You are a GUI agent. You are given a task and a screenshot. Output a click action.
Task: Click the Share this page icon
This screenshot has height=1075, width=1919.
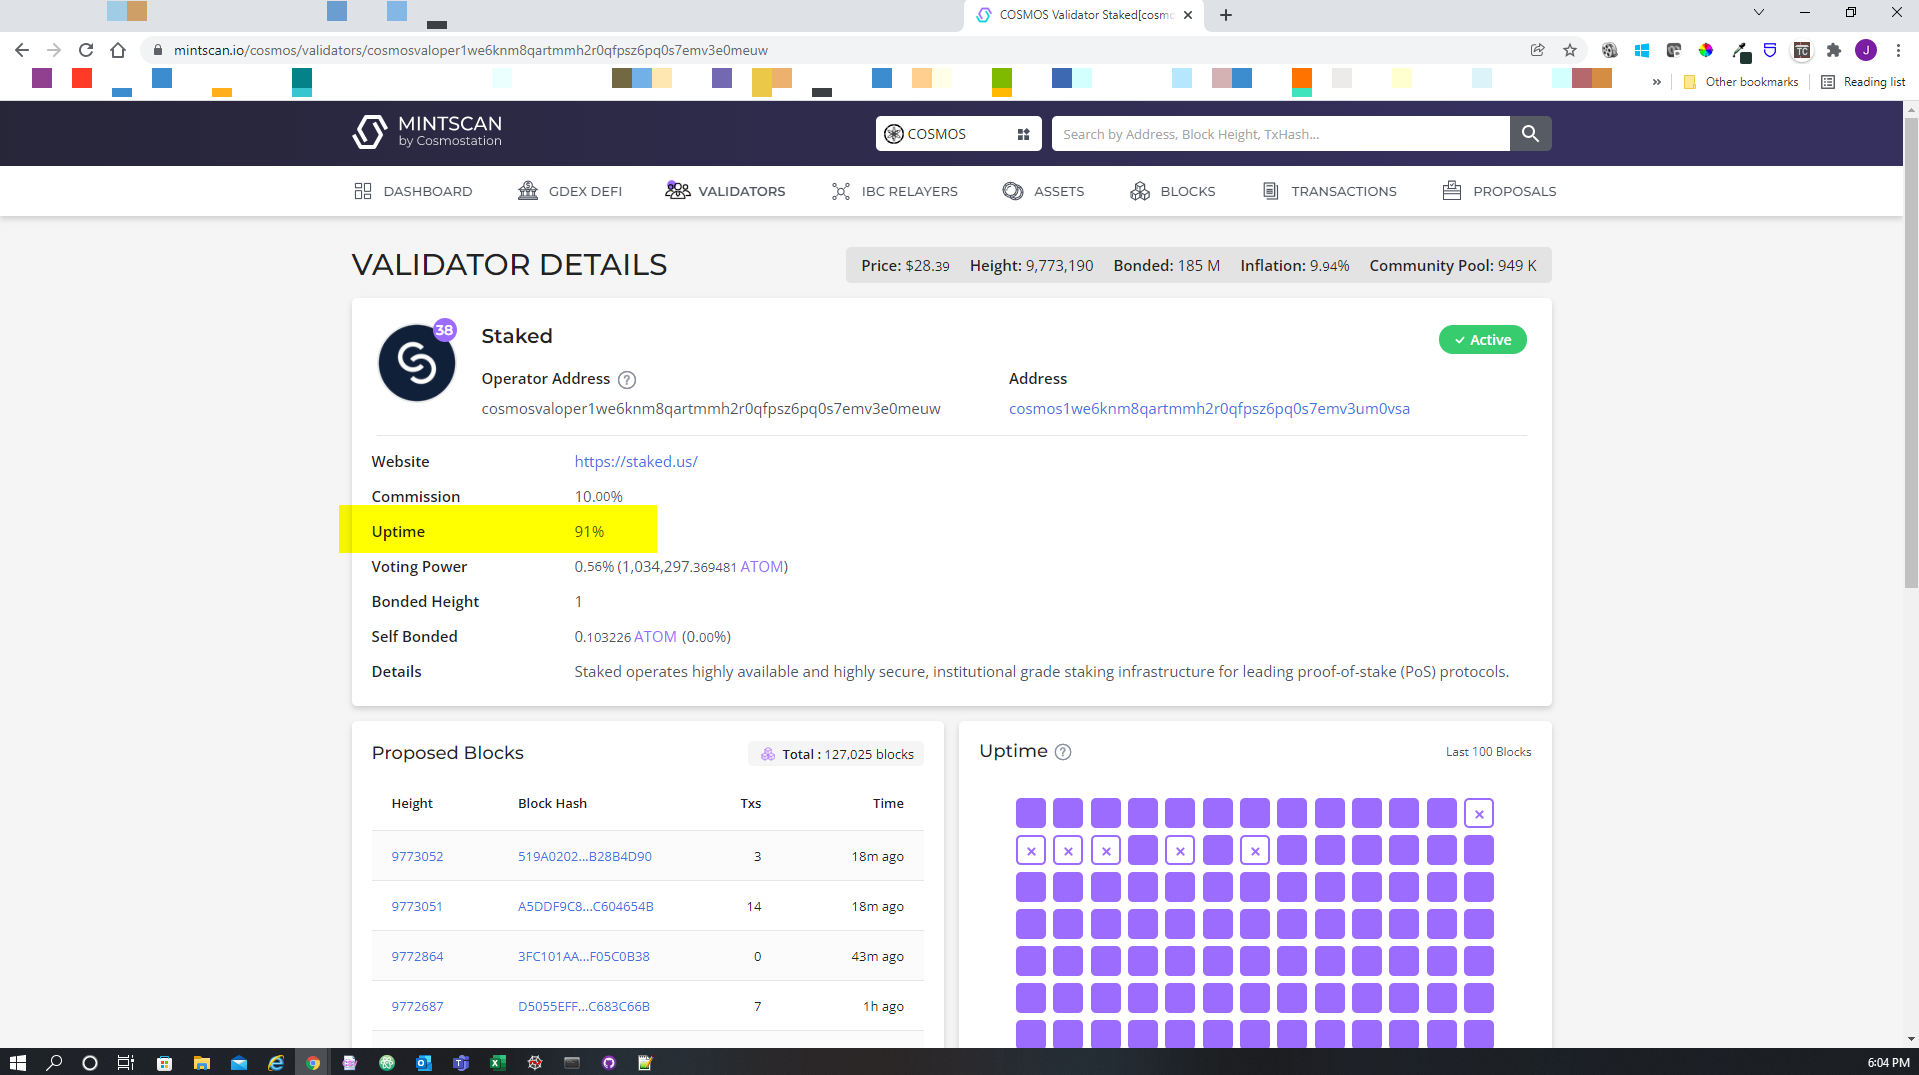(1537, 50)
